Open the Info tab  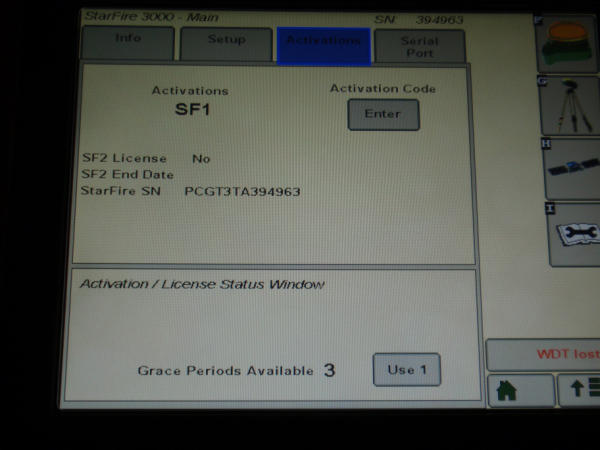pyautogui.click(x=128, y=42)
